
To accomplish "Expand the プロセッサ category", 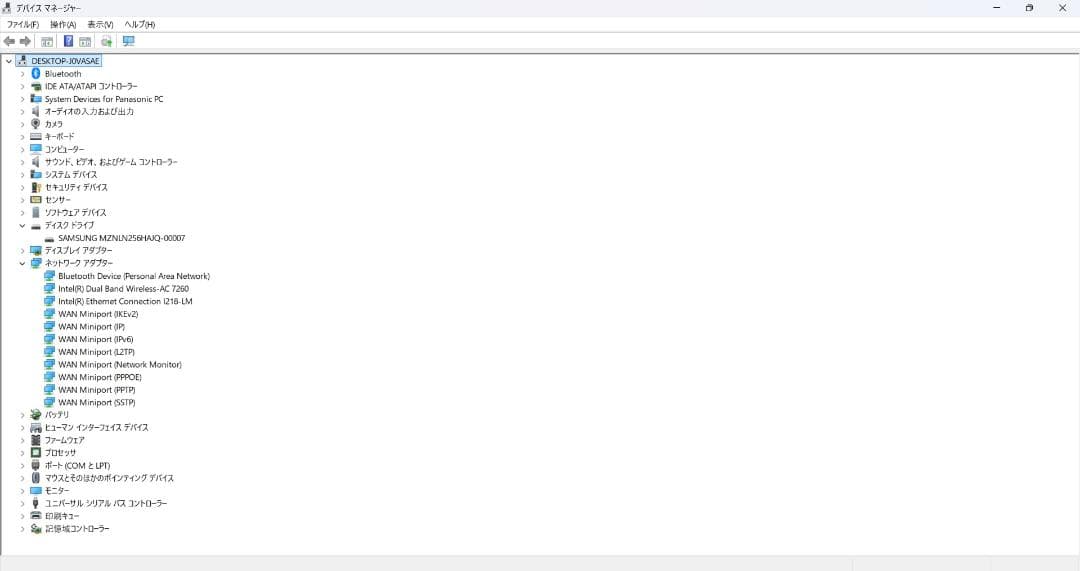I will click(x=22, y=453).
